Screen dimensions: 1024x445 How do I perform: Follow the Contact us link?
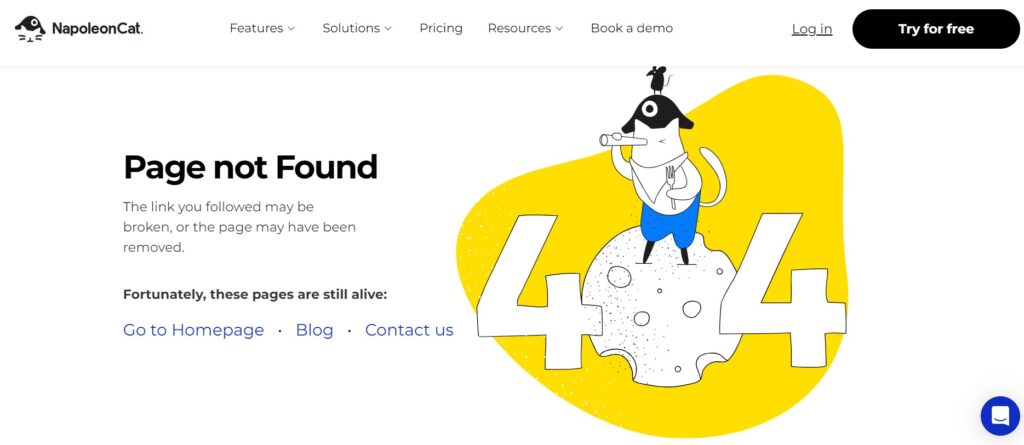click(x=409, y=330)
